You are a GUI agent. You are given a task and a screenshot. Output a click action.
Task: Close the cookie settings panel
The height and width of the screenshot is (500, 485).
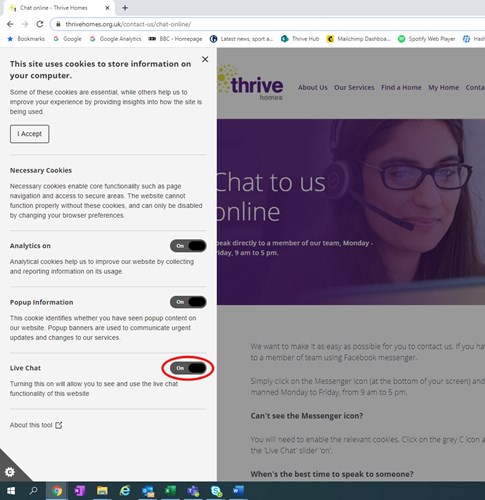(205, 59)
